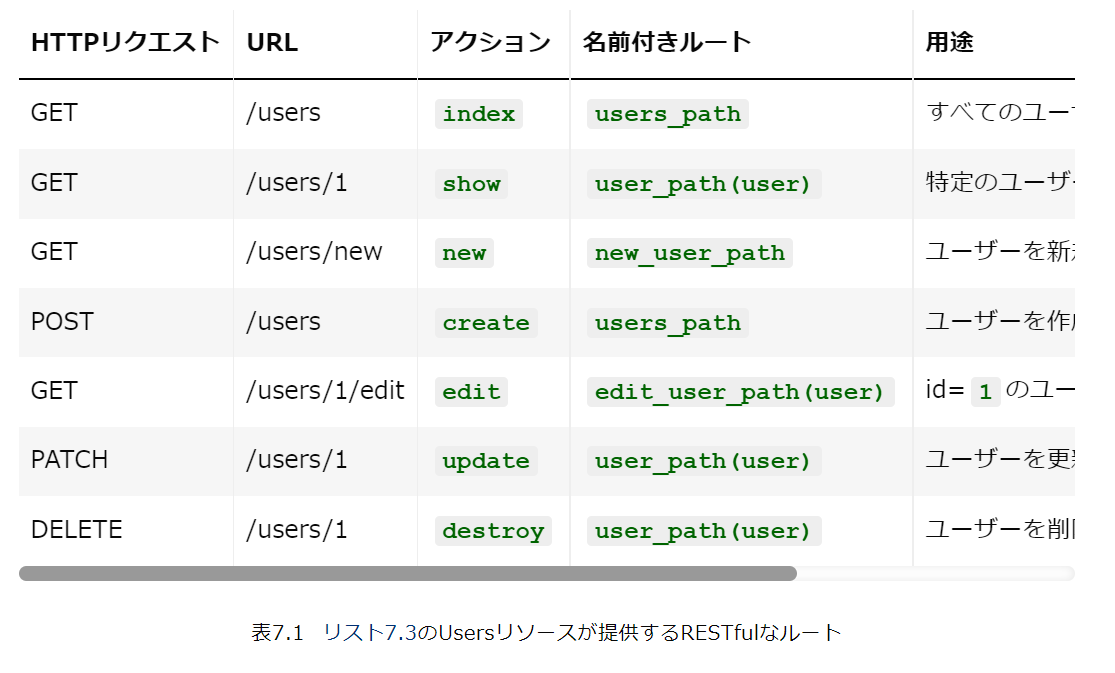Click the PATCH request cell
This screenshot has height=673, width=1115.
pos(70,460)
